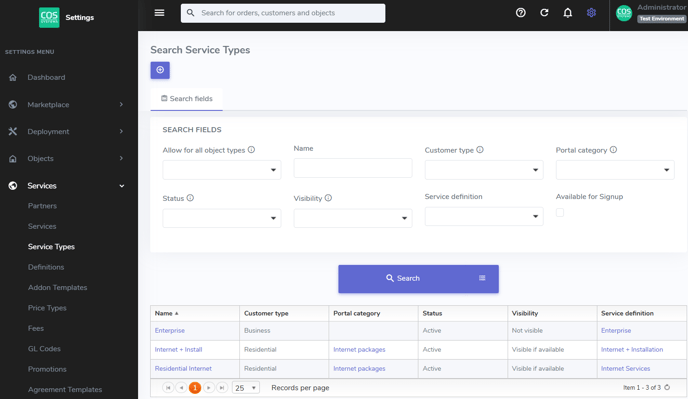Click the list options icon on Search button
The height and width of the screenshot is (399, 688).
click(482, 278)
